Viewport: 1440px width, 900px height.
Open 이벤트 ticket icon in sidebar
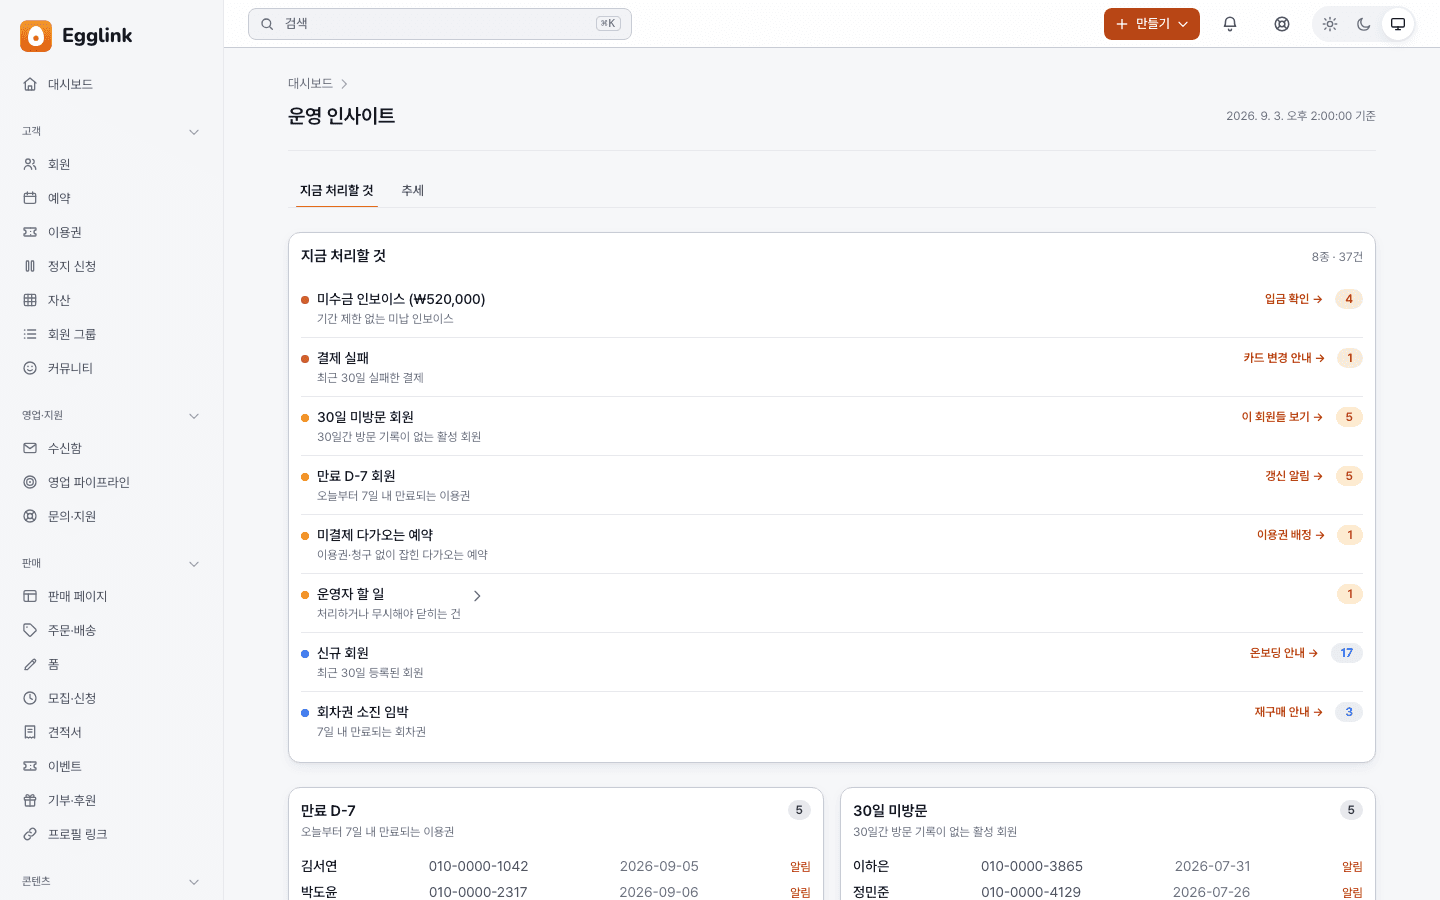coord(30,766)
